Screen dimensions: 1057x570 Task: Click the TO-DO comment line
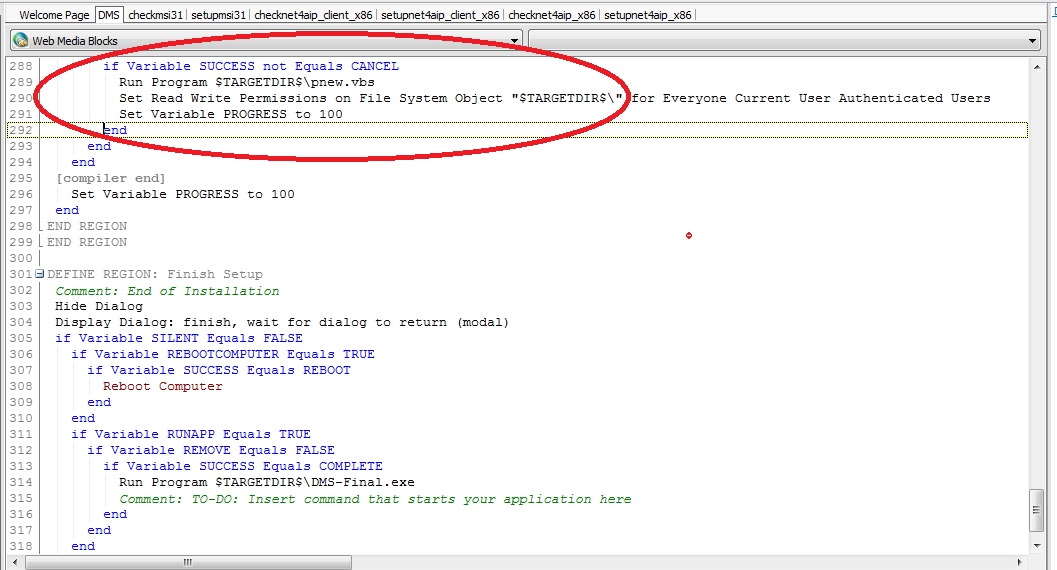pos(375,499)
